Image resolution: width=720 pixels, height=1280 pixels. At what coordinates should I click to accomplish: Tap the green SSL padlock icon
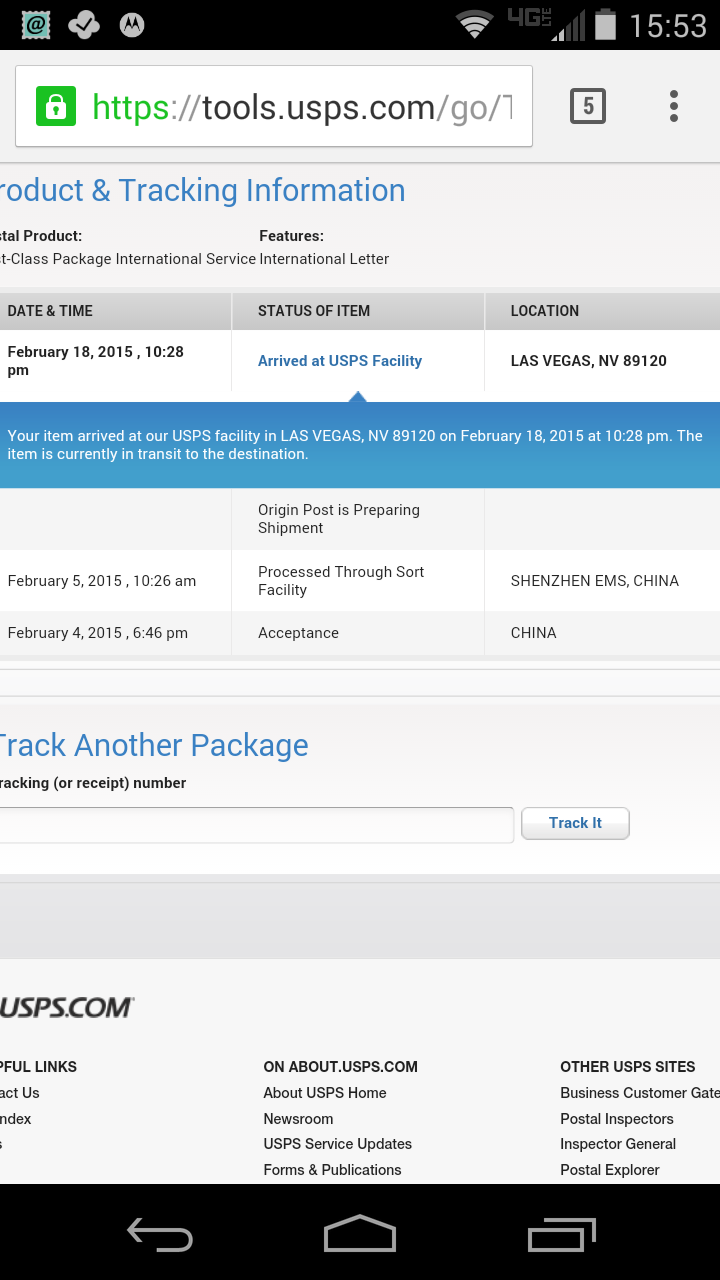pos(56,106)
